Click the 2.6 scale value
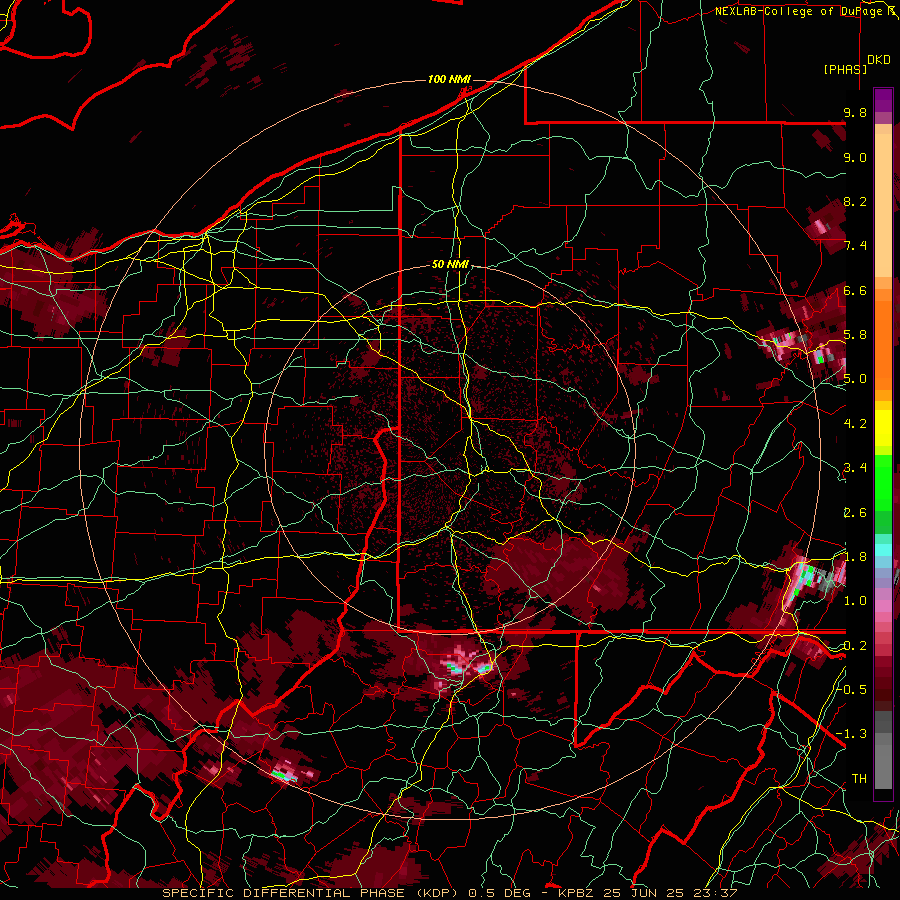The width and height of the screenshot is (900, 900). click(x=855, y=513)
